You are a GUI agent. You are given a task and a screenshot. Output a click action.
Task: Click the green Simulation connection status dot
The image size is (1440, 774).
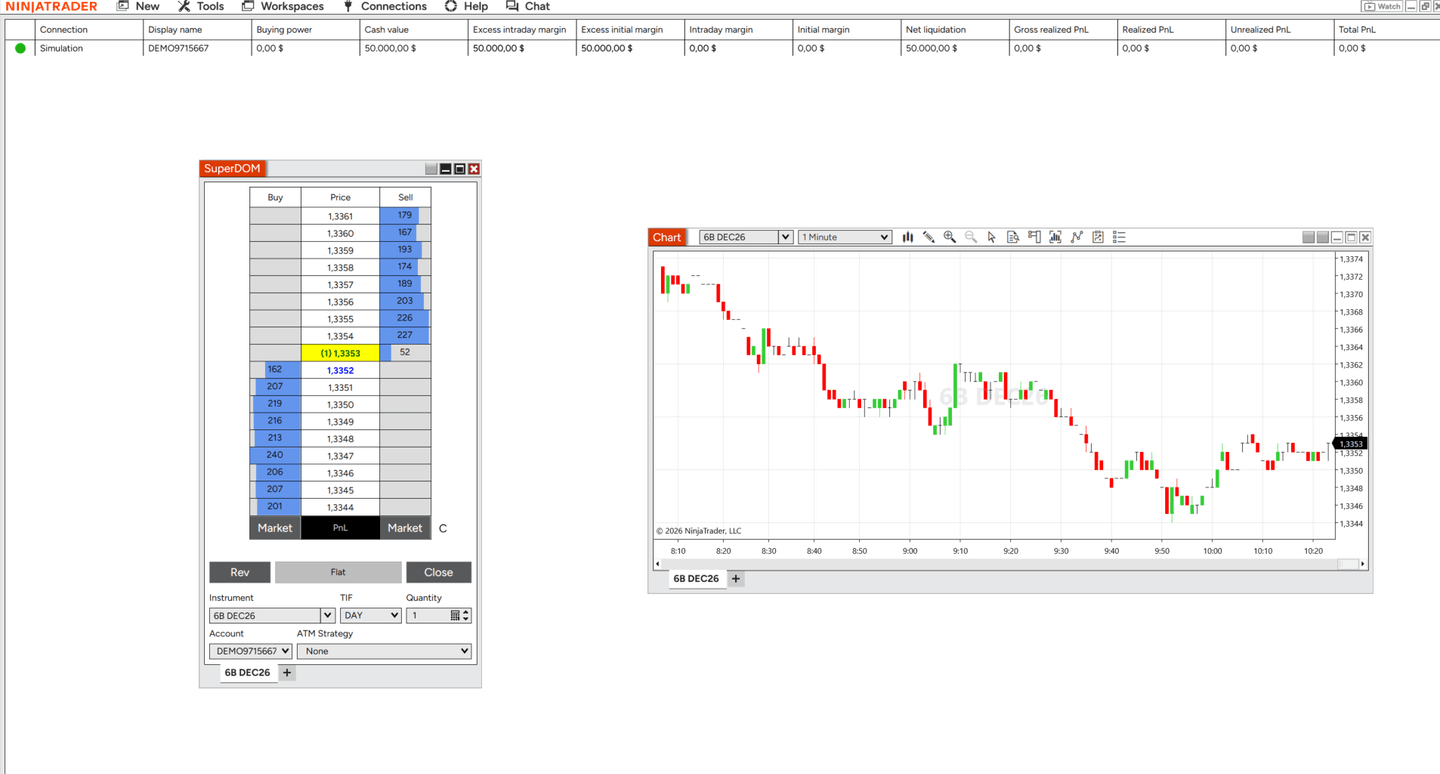[20, 48]
